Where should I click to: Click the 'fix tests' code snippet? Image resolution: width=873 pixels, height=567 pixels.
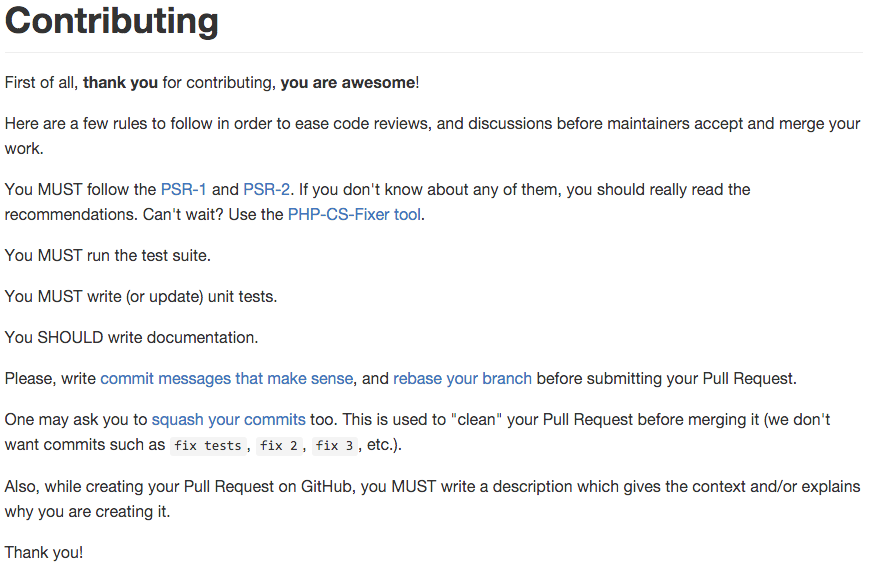[x=208, y=446]
